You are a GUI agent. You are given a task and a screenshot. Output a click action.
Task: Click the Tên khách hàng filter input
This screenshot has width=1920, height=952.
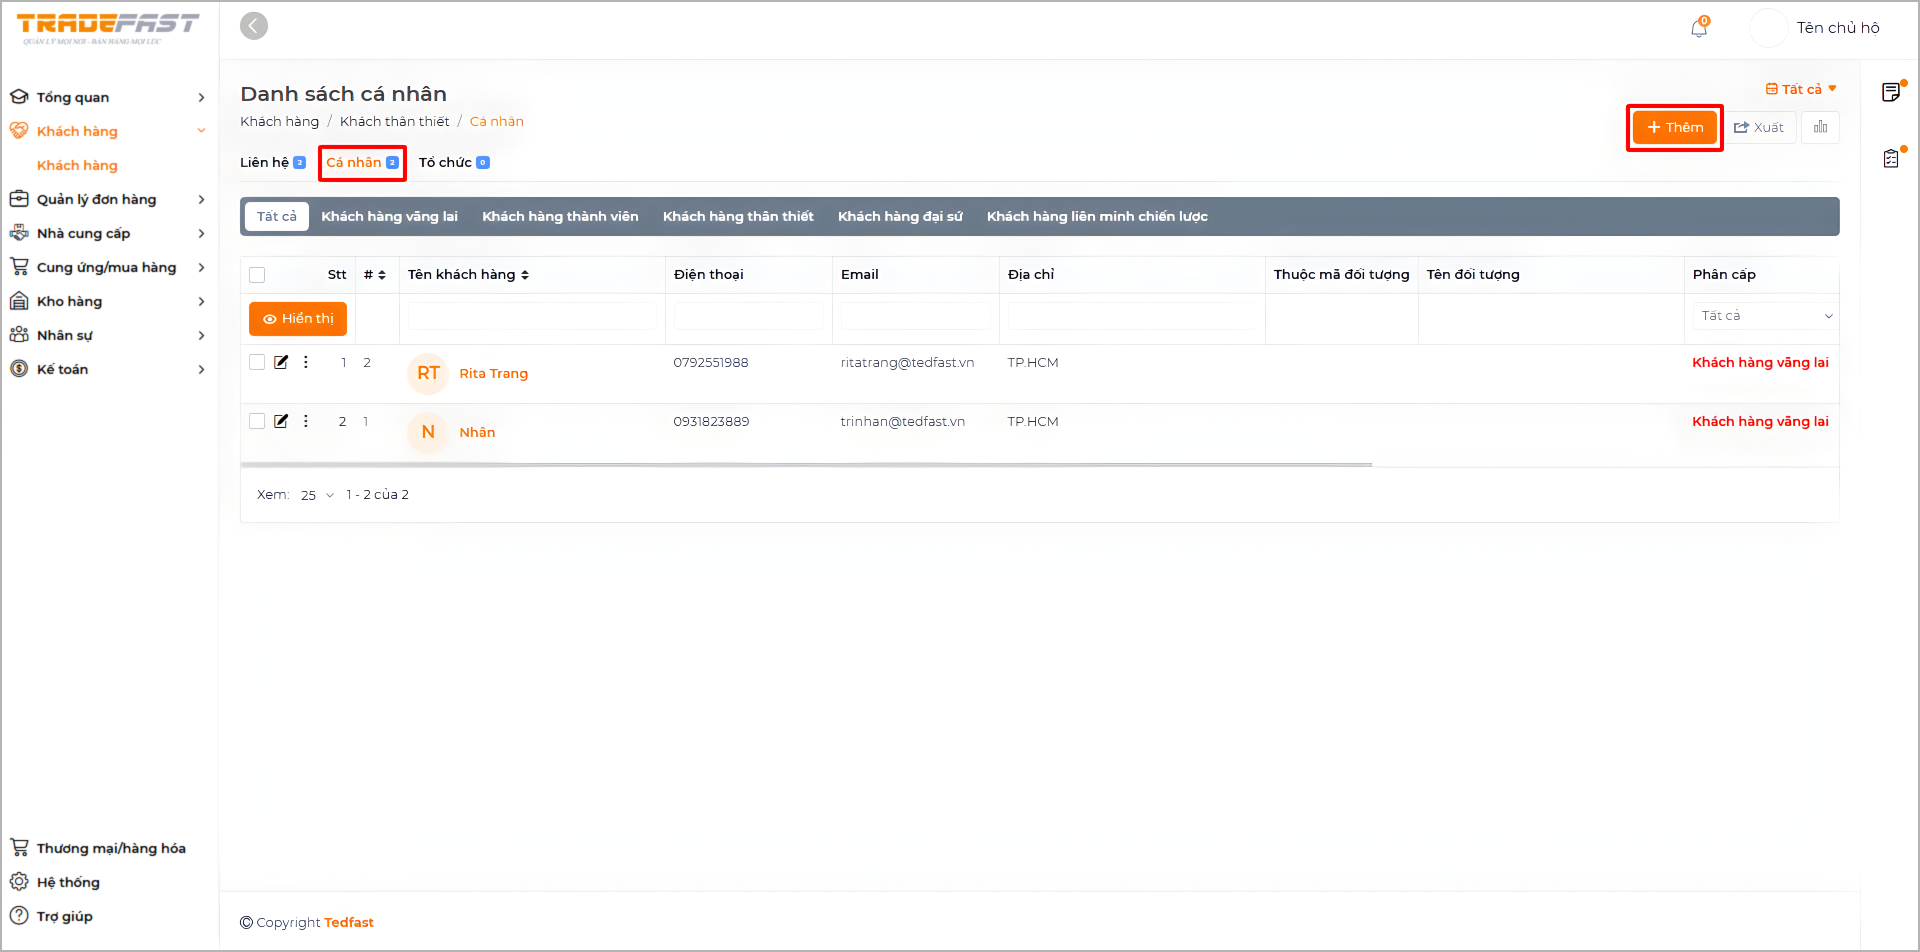[x=532, y=316]
